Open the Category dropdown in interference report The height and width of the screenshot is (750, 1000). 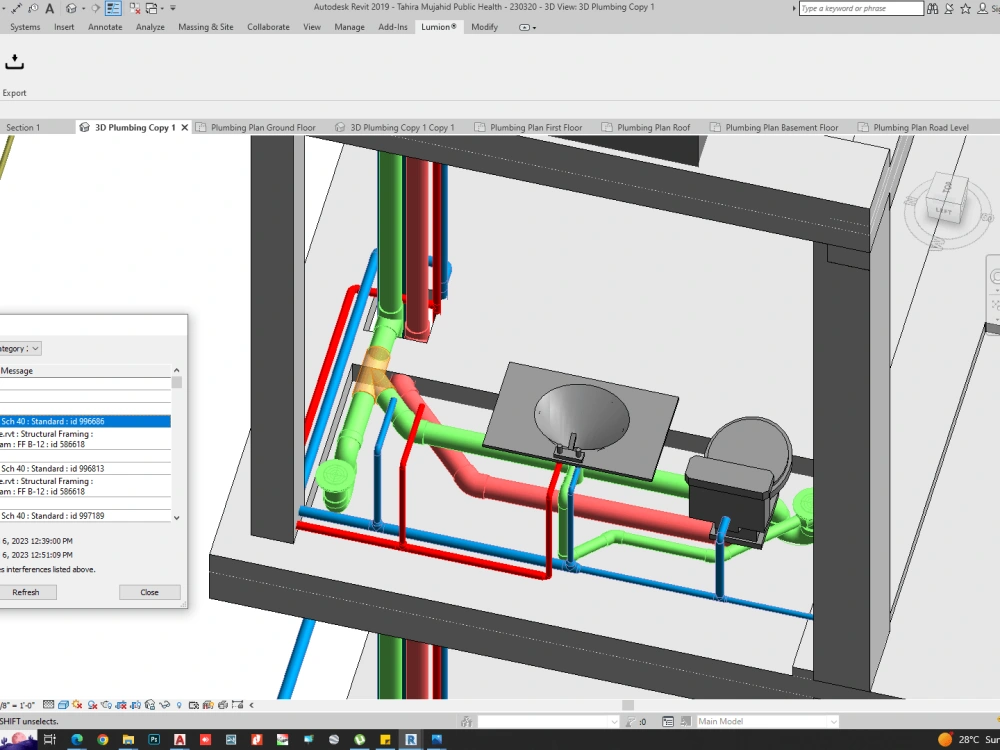pyautogui.click(x=35, y=348)
